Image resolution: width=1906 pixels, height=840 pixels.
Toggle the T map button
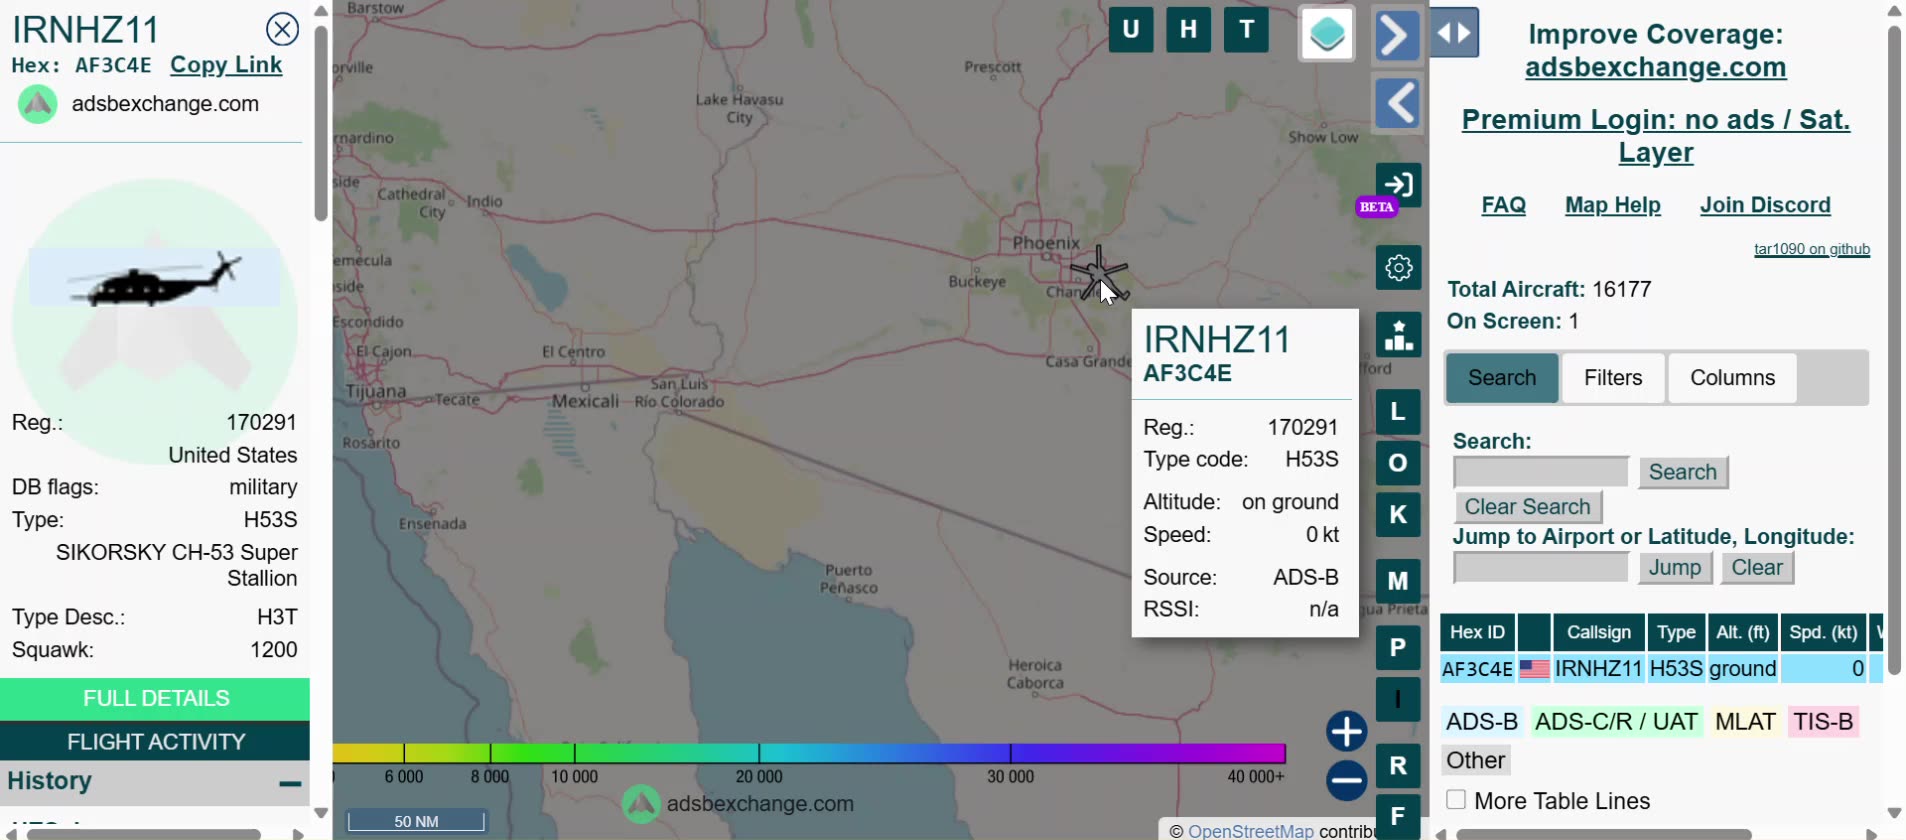click(1247, 30)
